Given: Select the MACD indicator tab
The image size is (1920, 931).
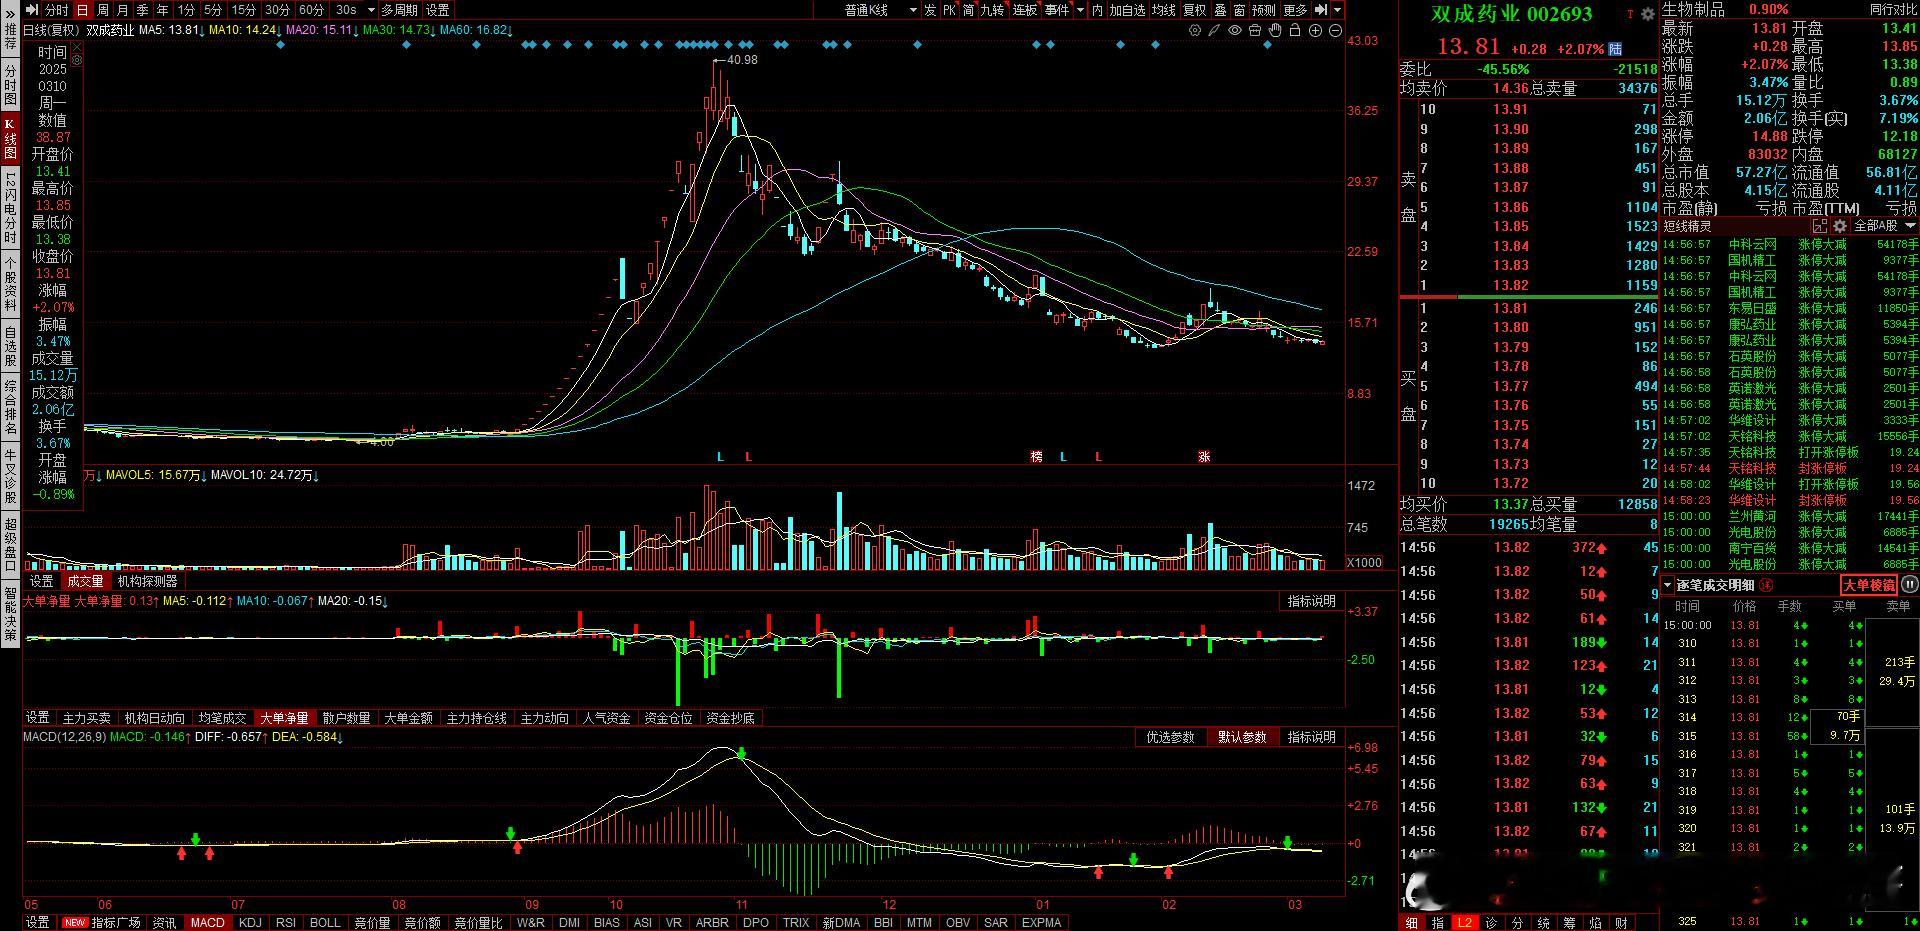Looking at the screenshot, I should [208, 922].
